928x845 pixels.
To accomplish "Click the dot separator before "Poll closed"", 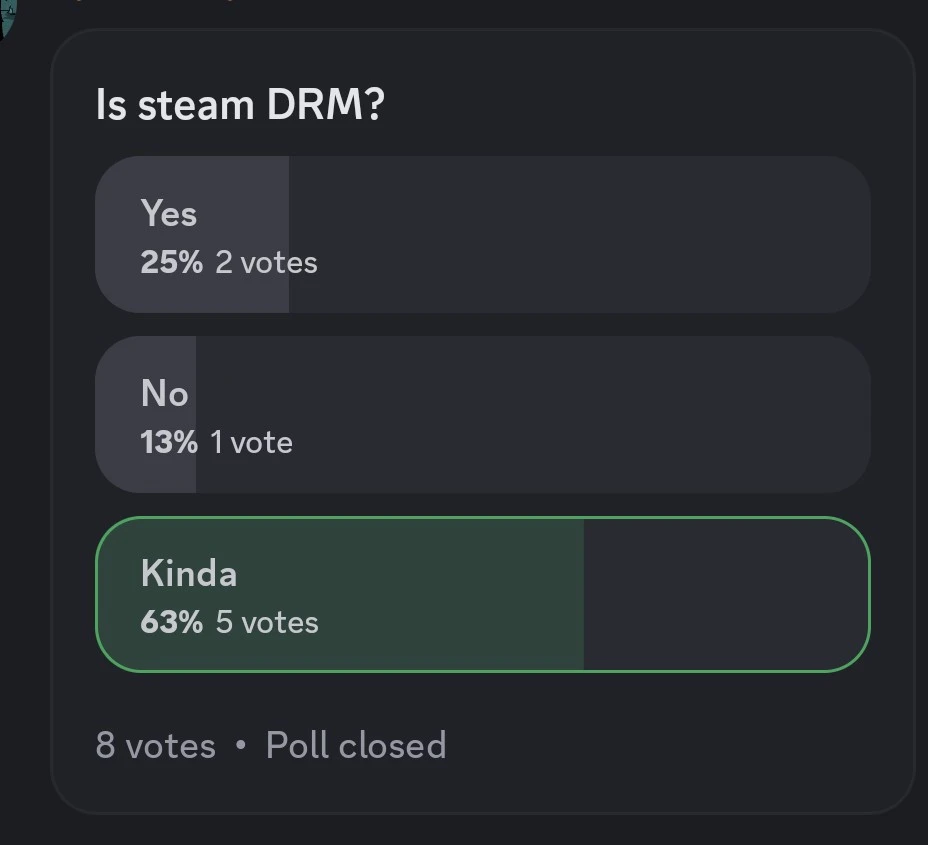I will point(240,746).
